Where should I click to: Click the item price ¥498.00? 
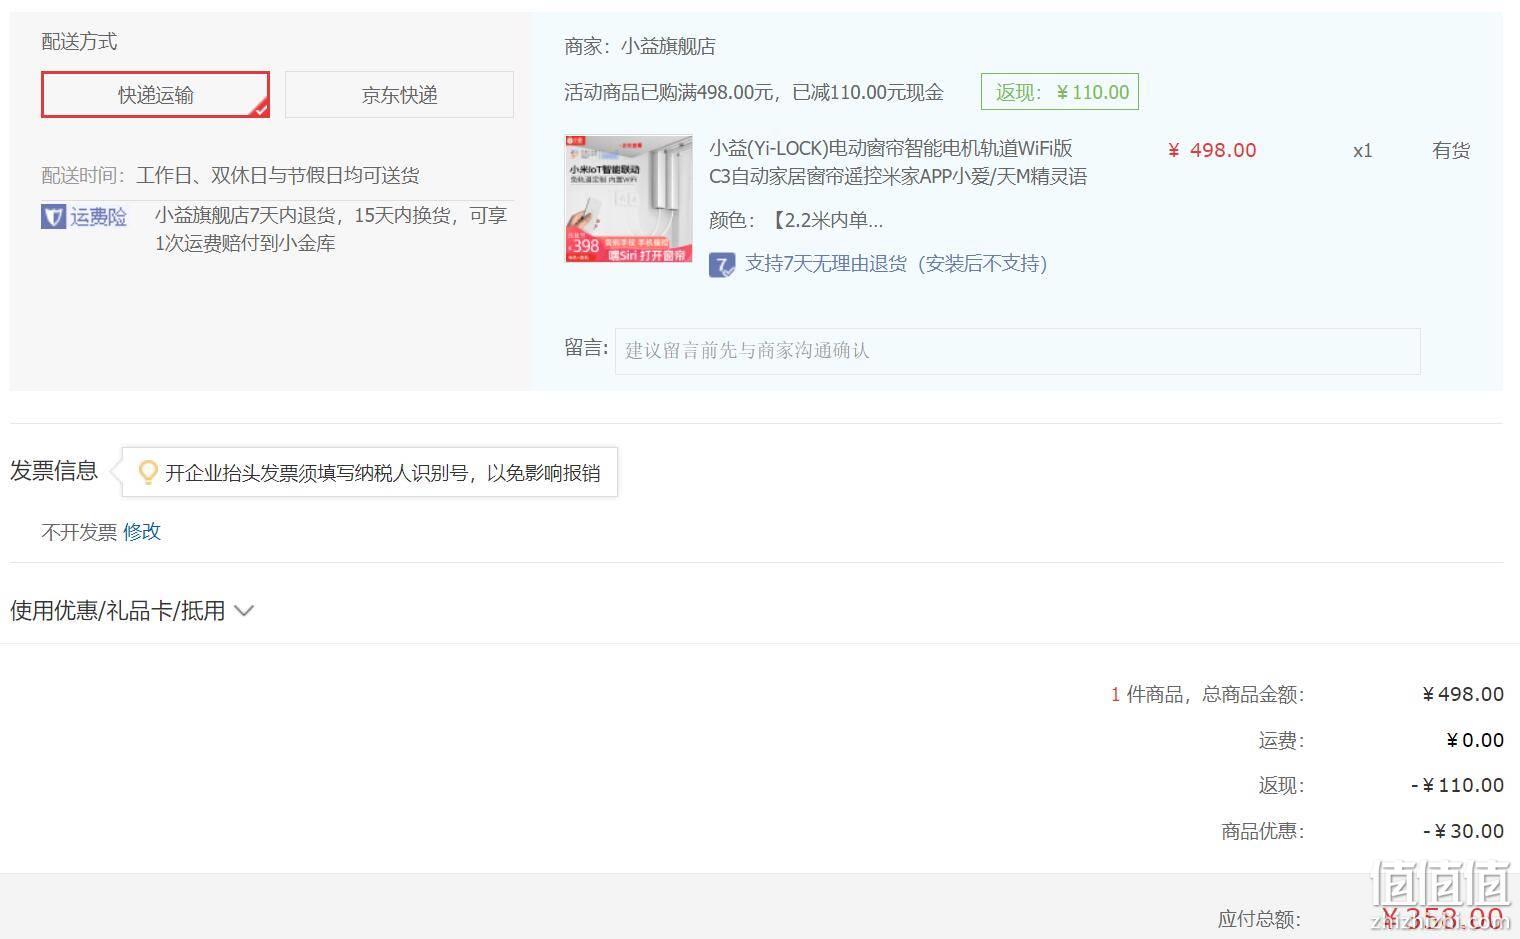click(1212, 150)
